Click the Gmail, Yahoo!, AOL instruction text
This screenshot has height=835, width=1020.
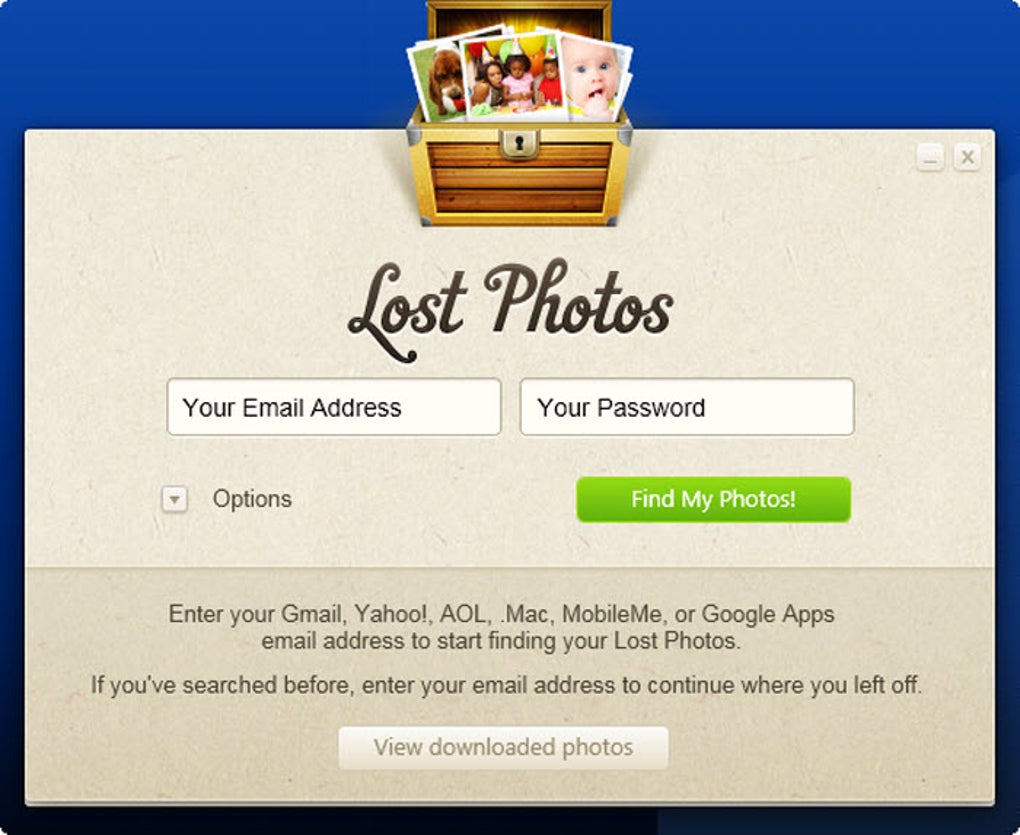(x=501, y=627)
